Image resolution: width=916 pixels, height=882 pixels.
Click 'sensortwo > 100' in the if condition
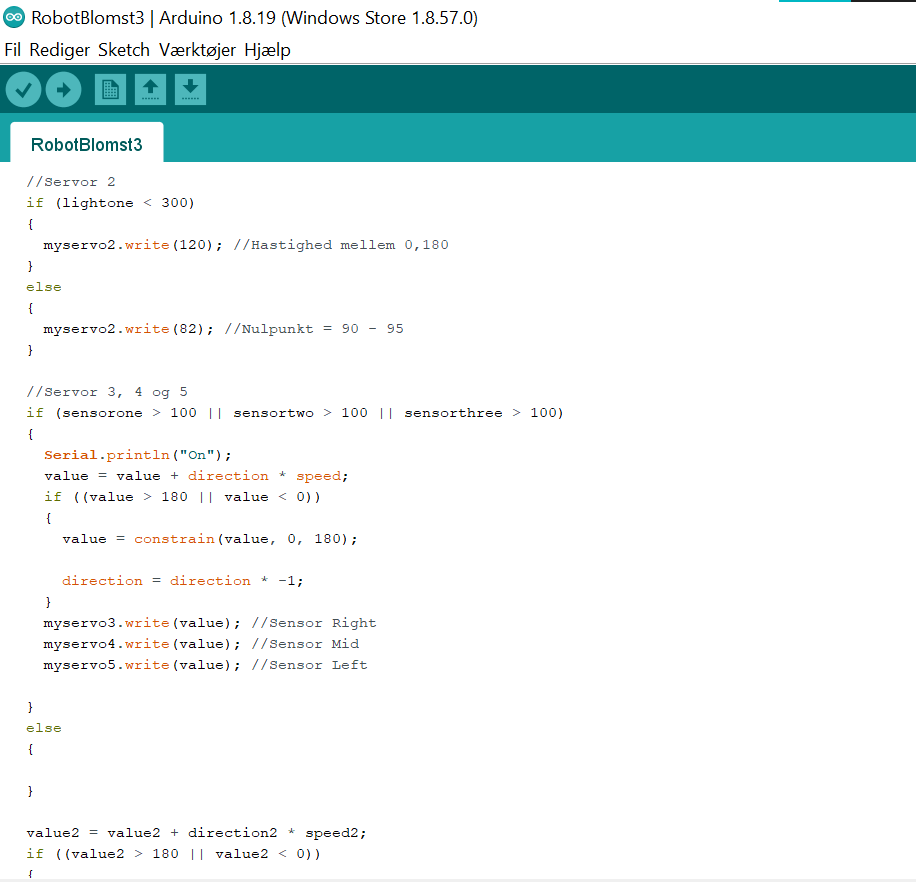tap(300, 413)
